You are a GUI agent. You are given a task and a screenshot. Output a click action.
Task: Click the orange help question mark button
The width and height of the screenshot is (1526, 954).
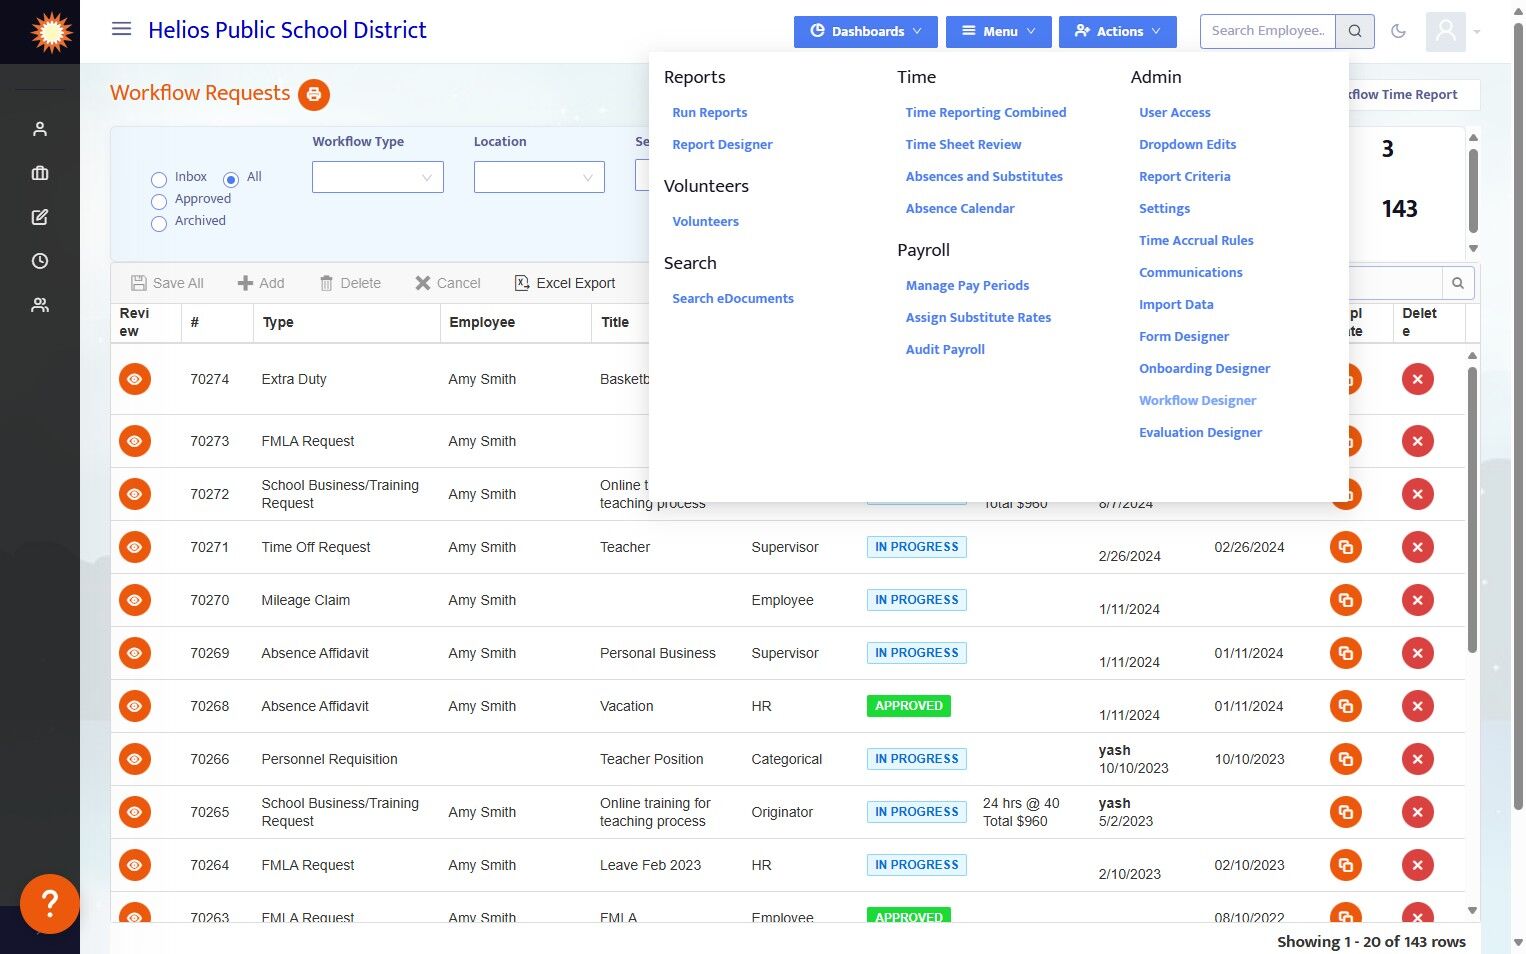[x=49, y=903]
